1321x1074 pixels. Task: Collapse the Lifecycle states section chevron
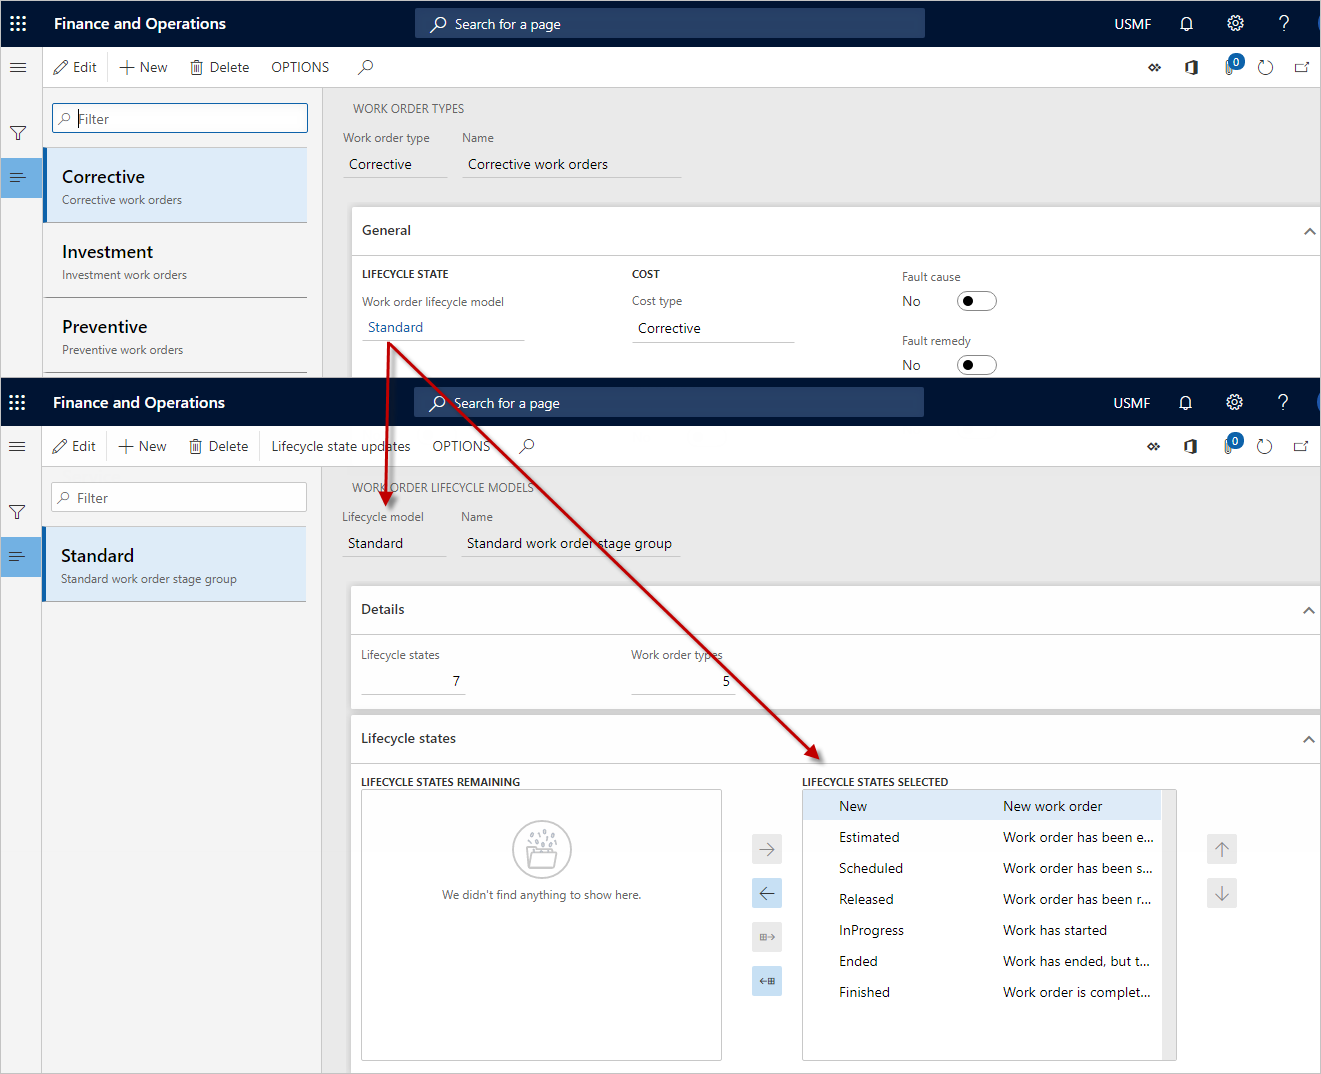click(x=1308, y=738)
